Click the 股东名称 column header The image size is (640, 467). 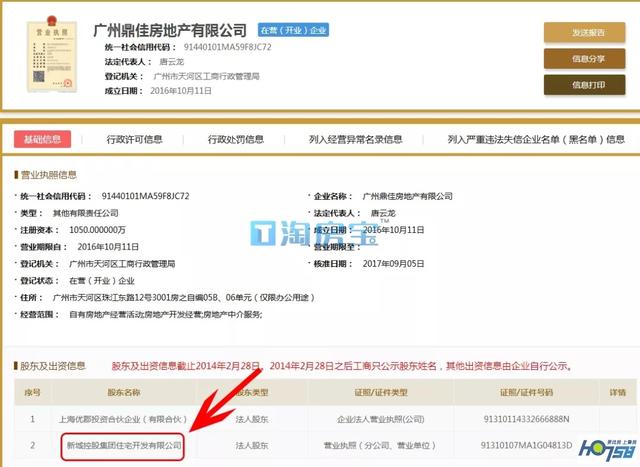pyautogui.click(x=118, y=393)
